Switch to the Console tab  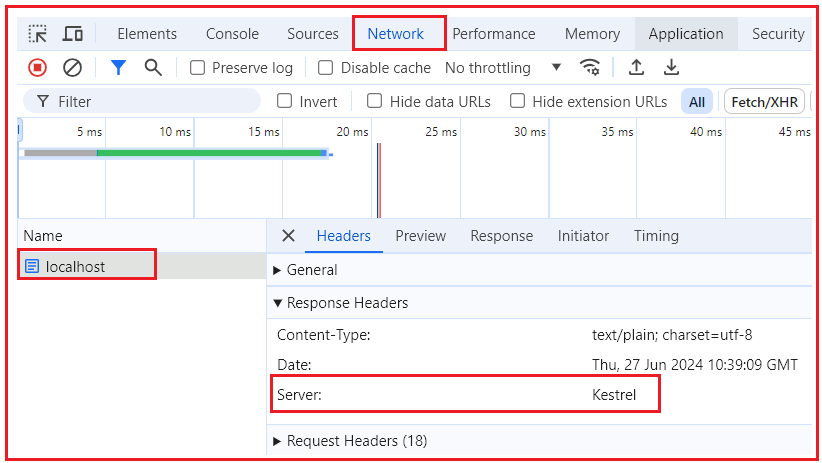[x=232, y=34]
